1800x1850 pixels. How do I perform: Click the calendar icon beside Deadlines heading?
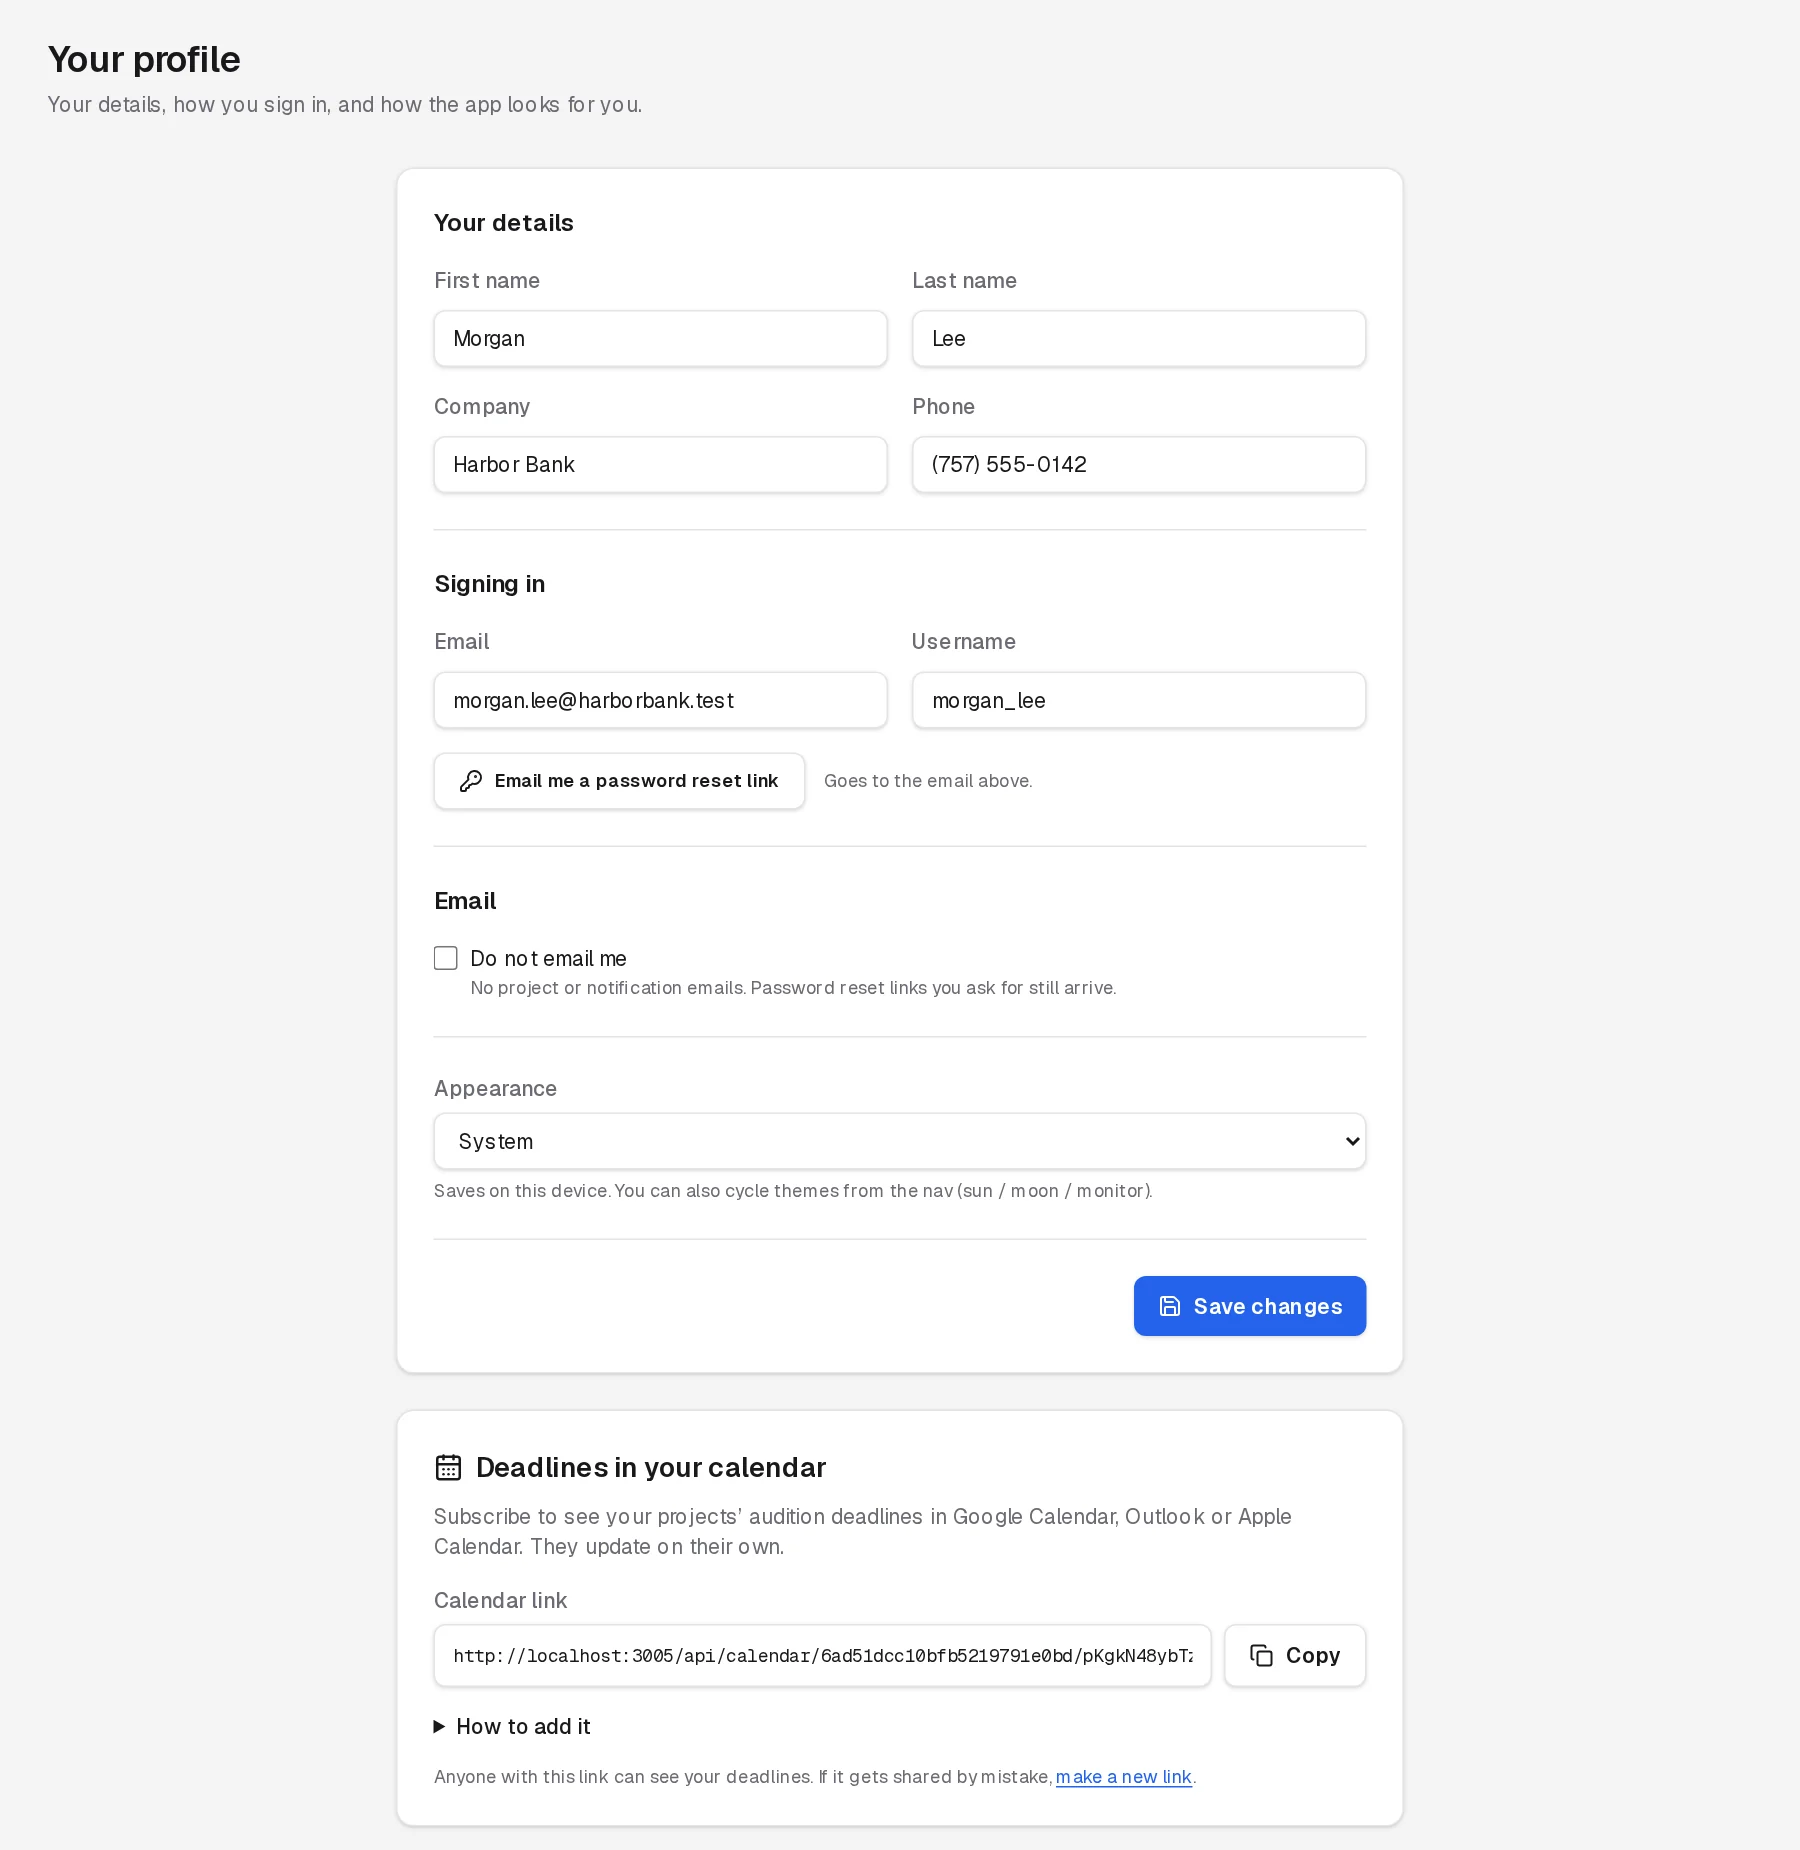point(449,1467)
